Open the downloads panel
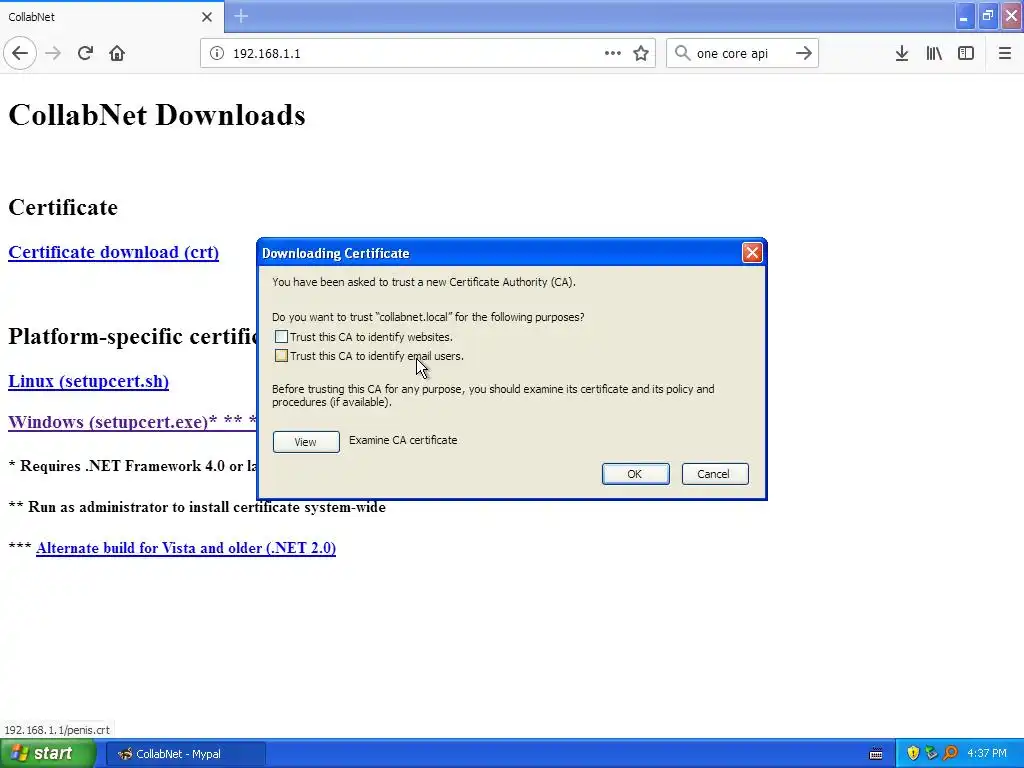 click(902, 53)
